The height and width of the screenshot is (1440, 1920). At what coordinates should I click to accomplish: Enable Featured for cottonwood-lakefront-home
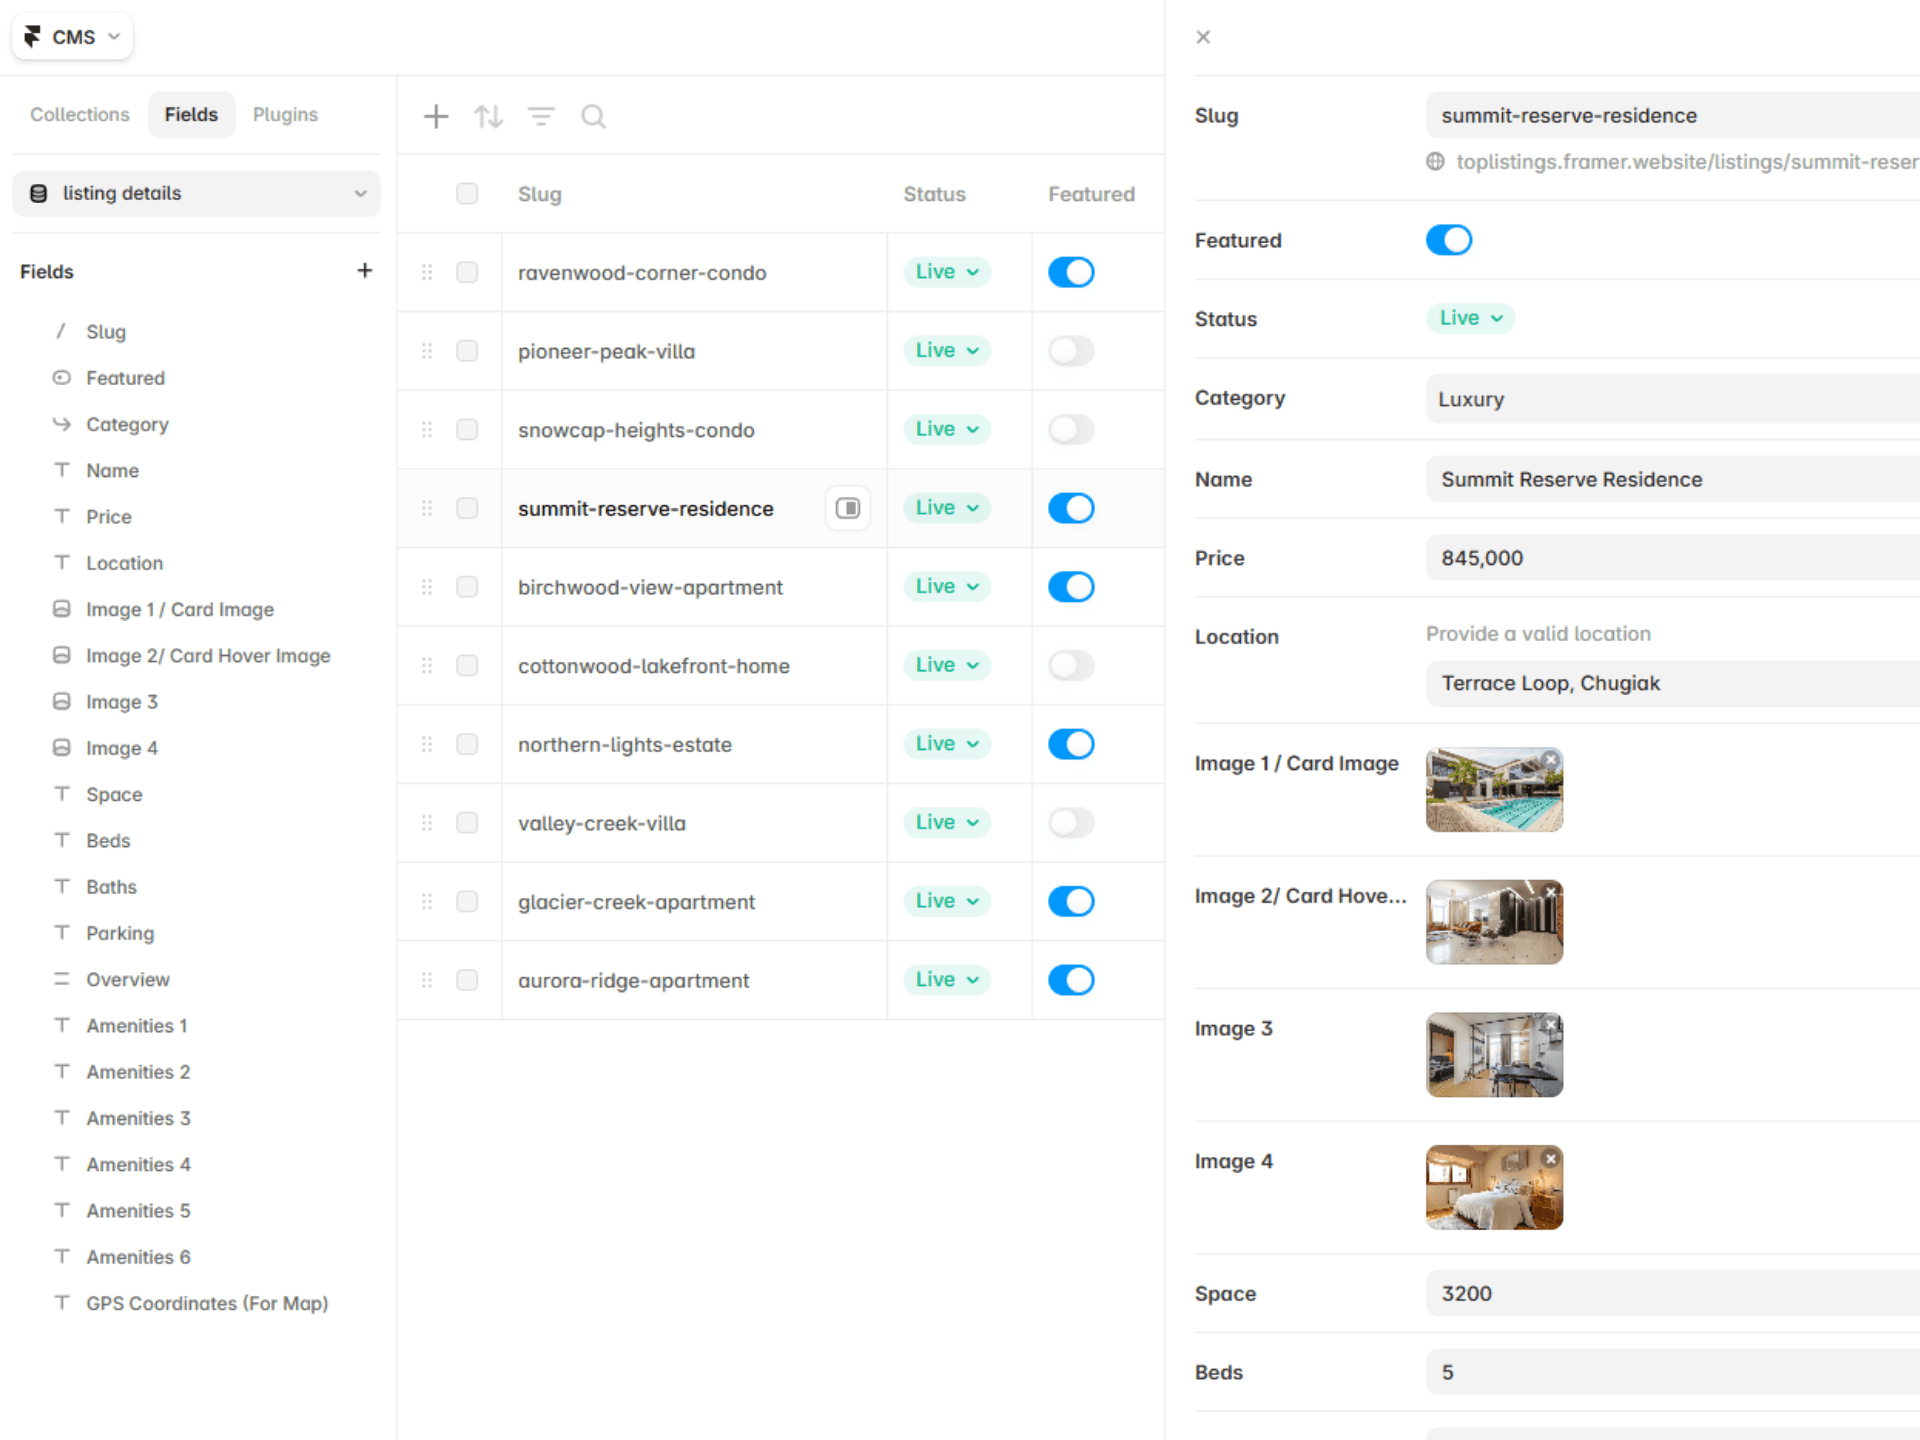1071,665
